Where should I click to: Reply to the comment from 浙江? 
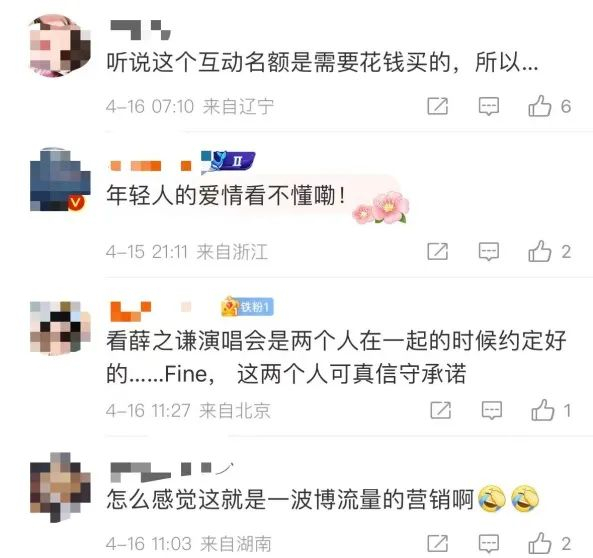489,252
